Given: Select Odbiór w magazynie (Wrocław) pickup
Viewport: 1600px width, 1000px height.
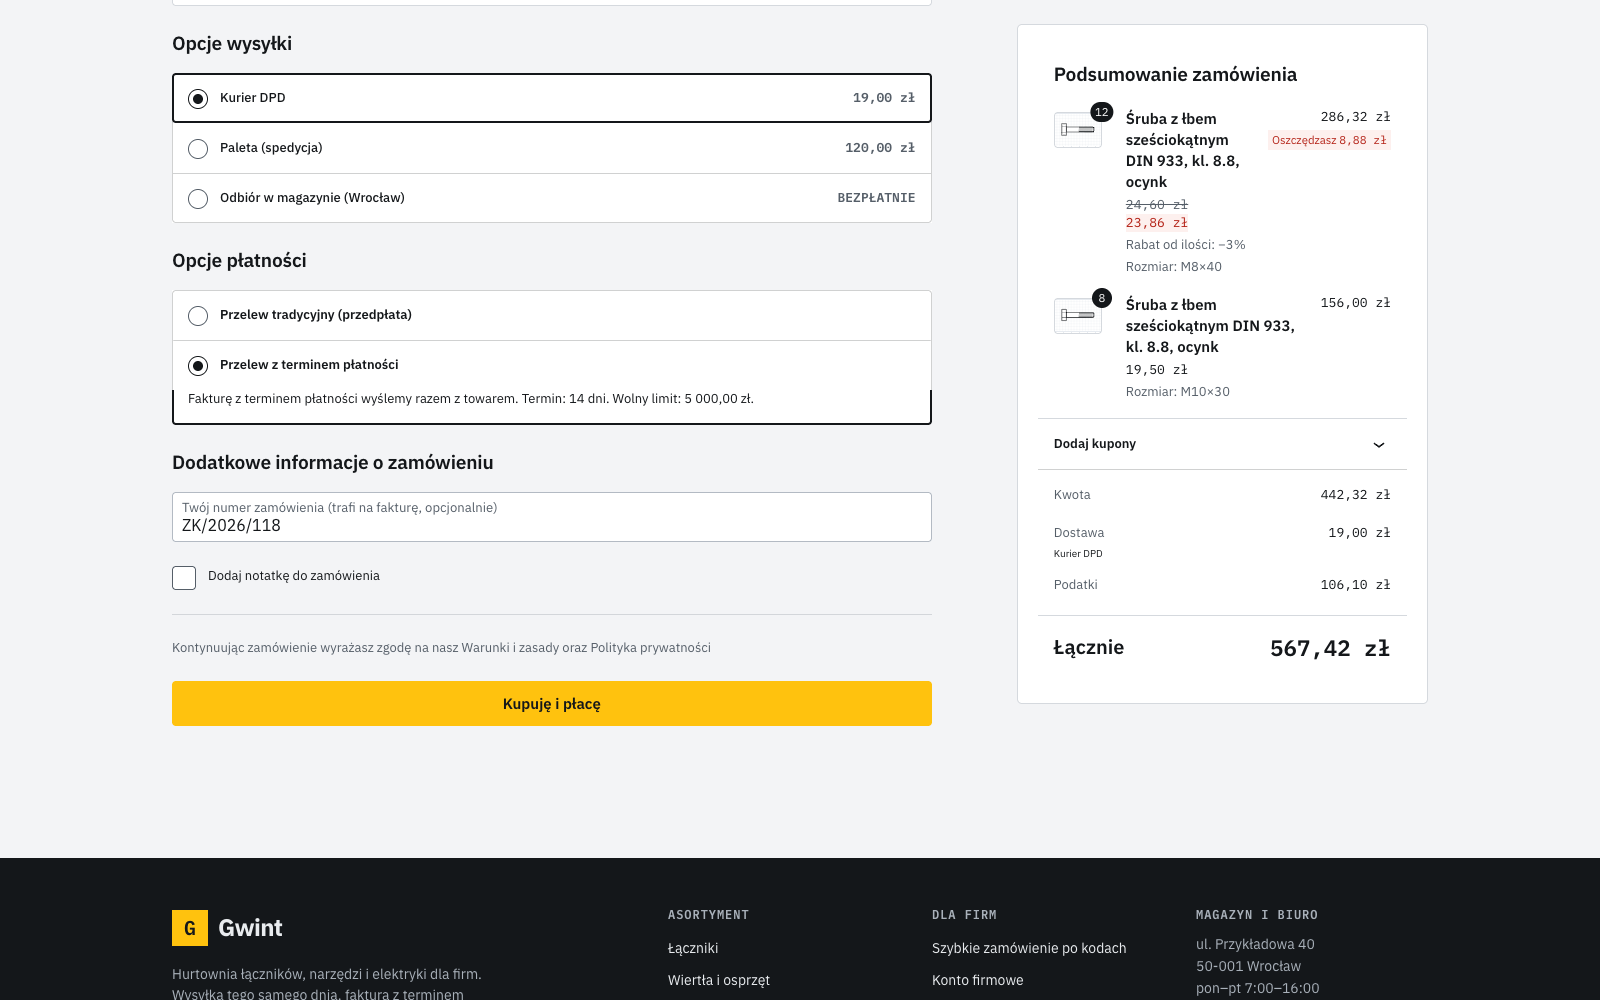Looking at the screenshot, I should (552, 198).
